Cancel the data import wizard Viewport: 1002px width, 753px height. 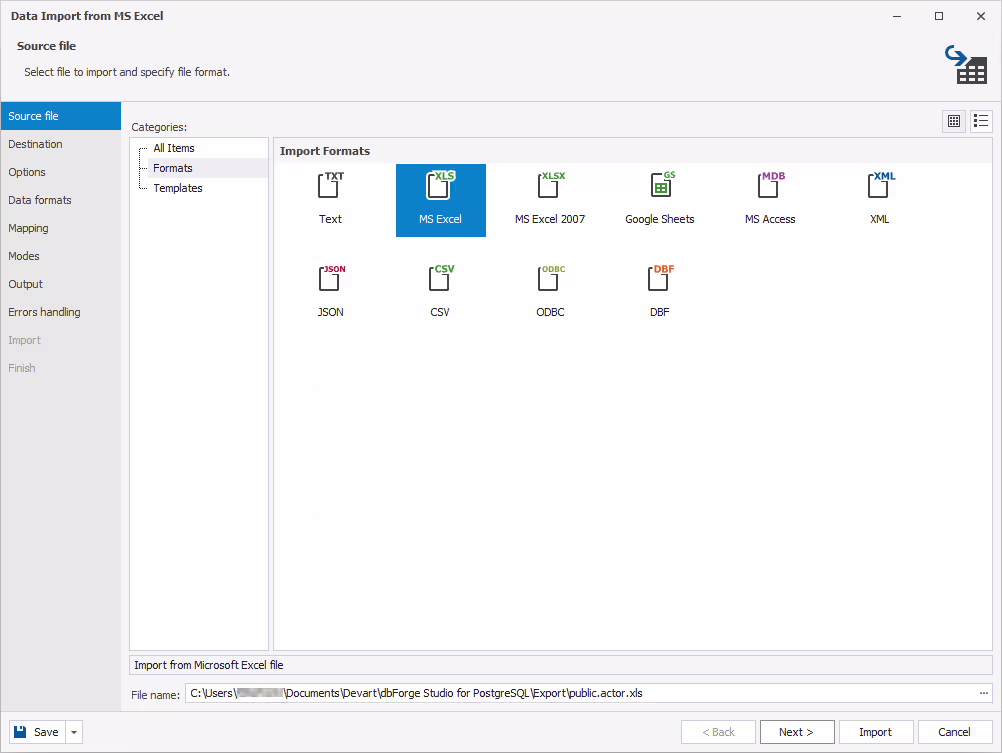click(x=955, y=732)
